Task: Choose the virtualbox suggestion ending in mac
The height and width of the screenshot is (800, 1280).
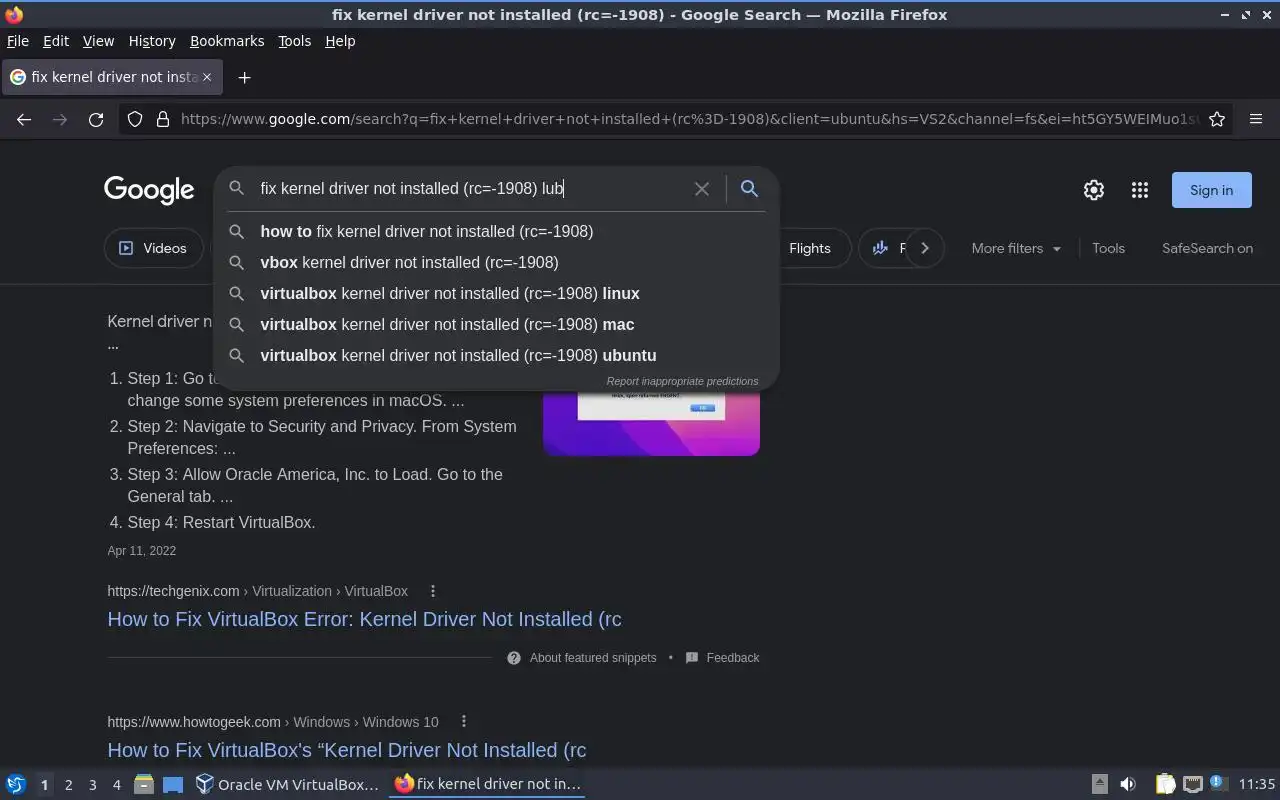Action: [x=496, y=324]
